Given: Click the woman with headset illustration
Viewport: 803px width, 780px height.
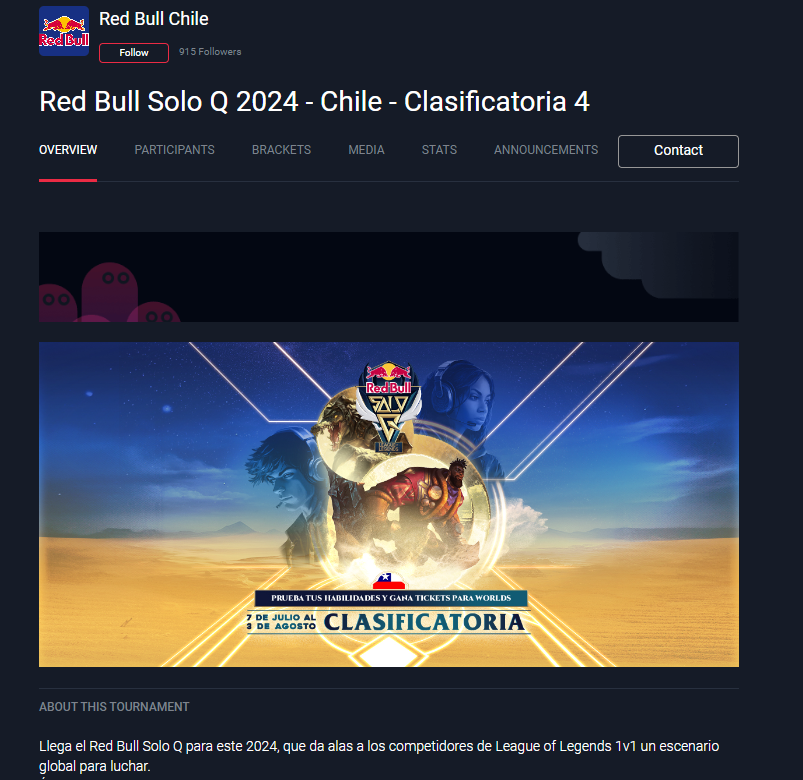Looking at the screenshot, I should 463,405.
